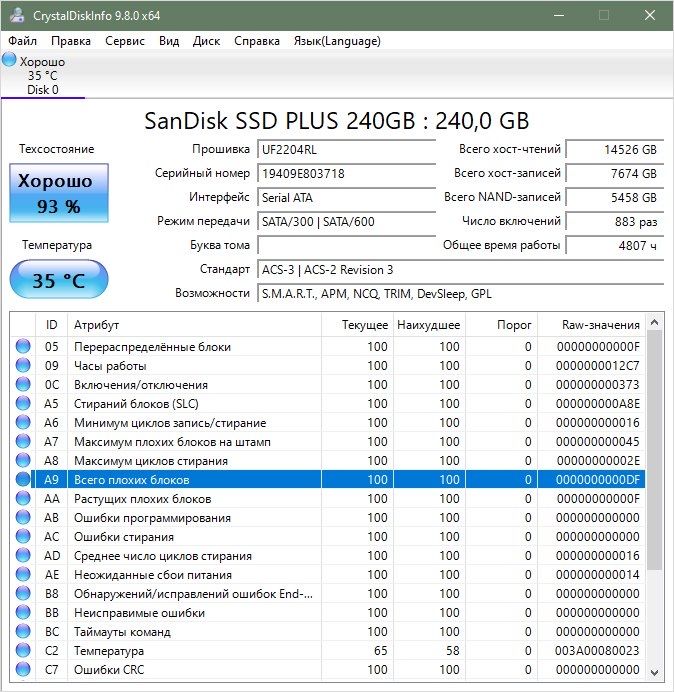Click status orb of row AE Неожиданные сбои питания
The height and width of the screenshot is (692, 674).
click(x=23, y=574)
